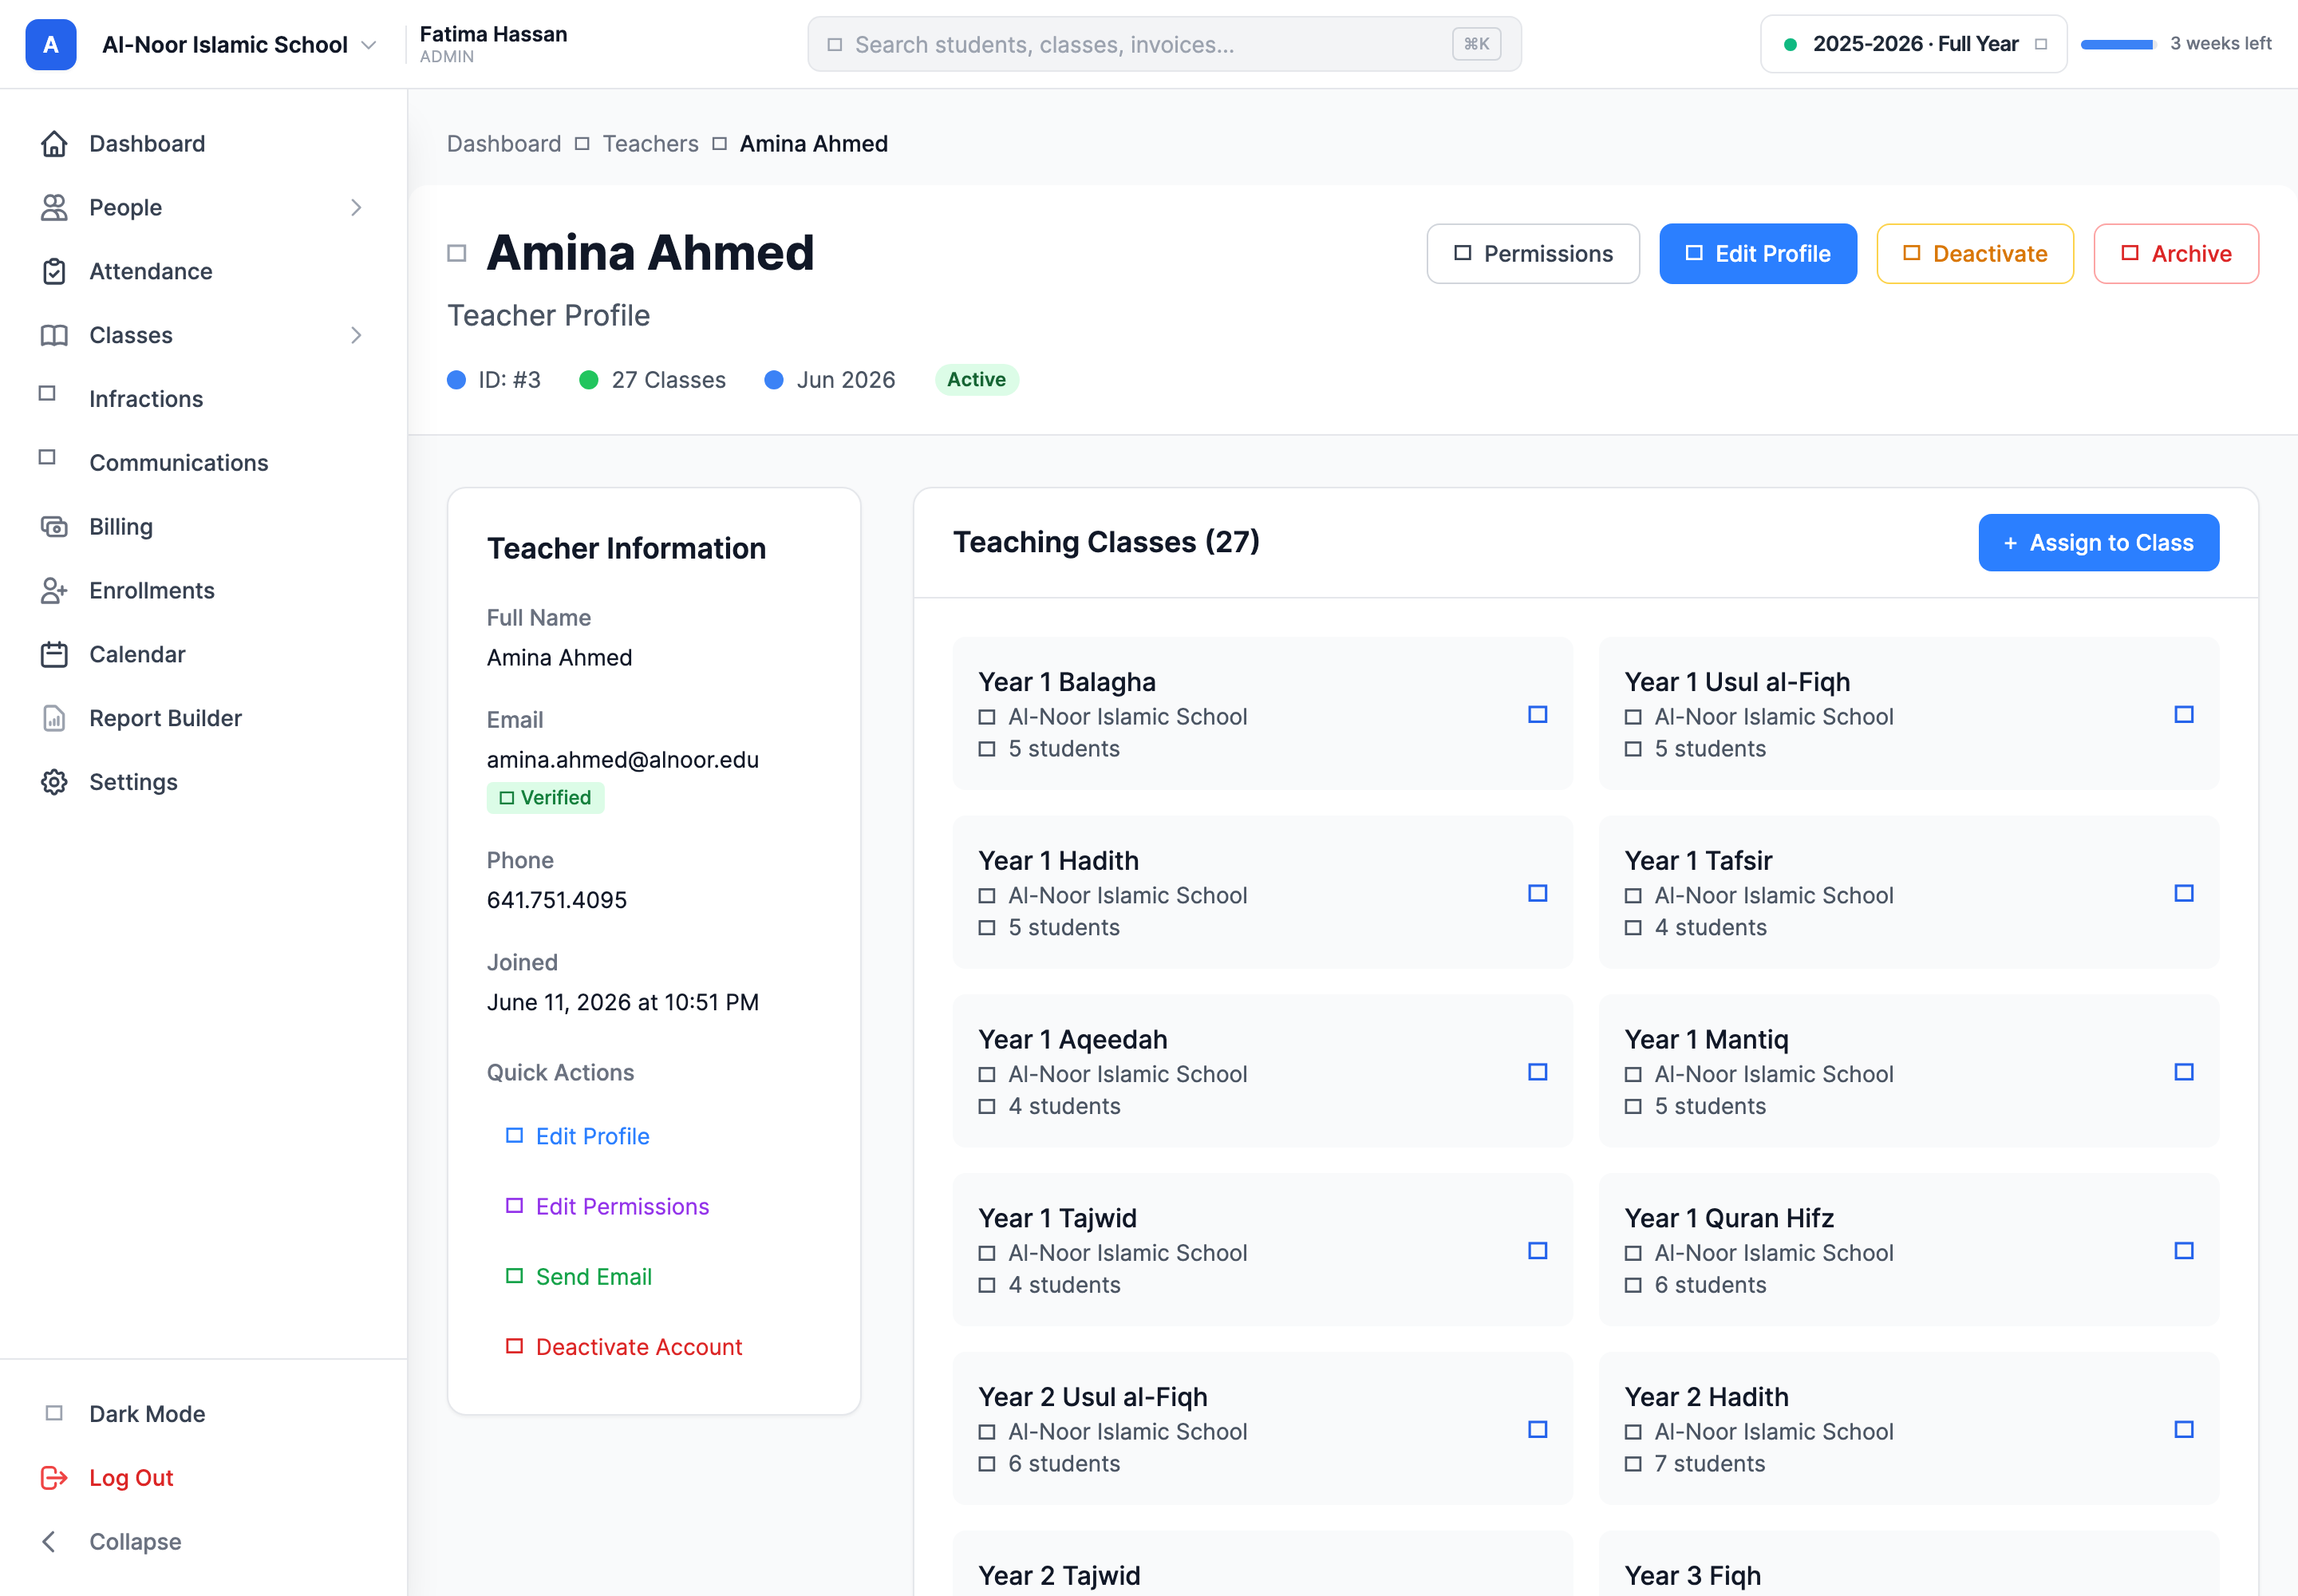This screenshot has width=2298, height=1596.
Task: Click Log Out link
Action: tap(131, 1478)
